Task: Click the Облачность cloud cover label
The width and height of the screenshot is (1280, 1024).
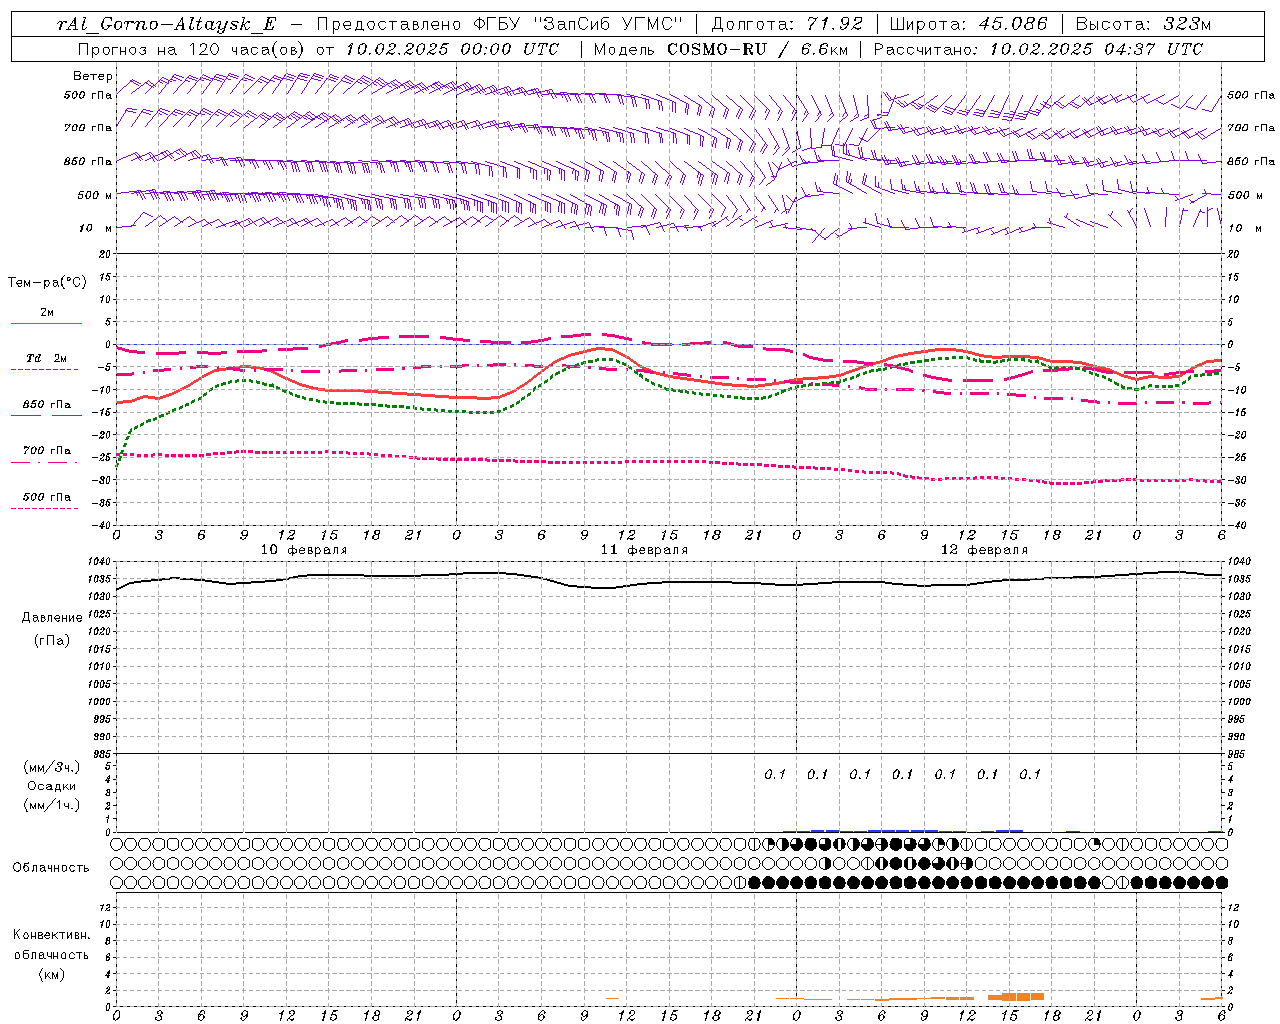Action: tap(51, 868)
